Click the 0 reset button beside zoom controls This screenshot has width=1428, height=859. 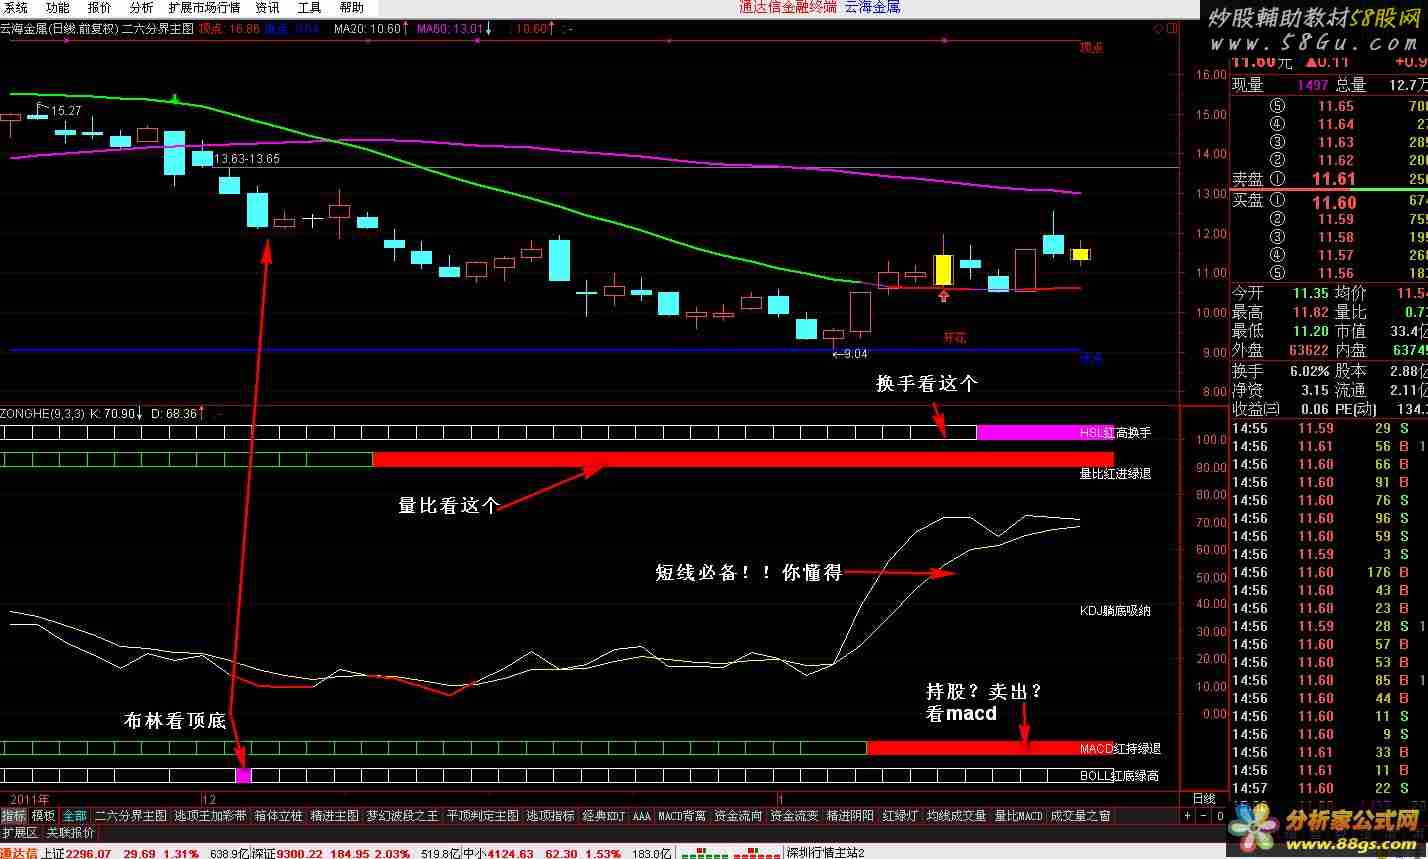[1220, 816]
